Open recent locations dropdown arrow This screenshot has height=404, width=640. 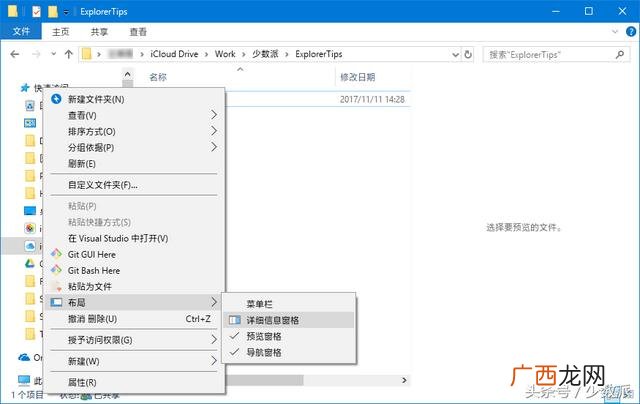pos(53,54)
